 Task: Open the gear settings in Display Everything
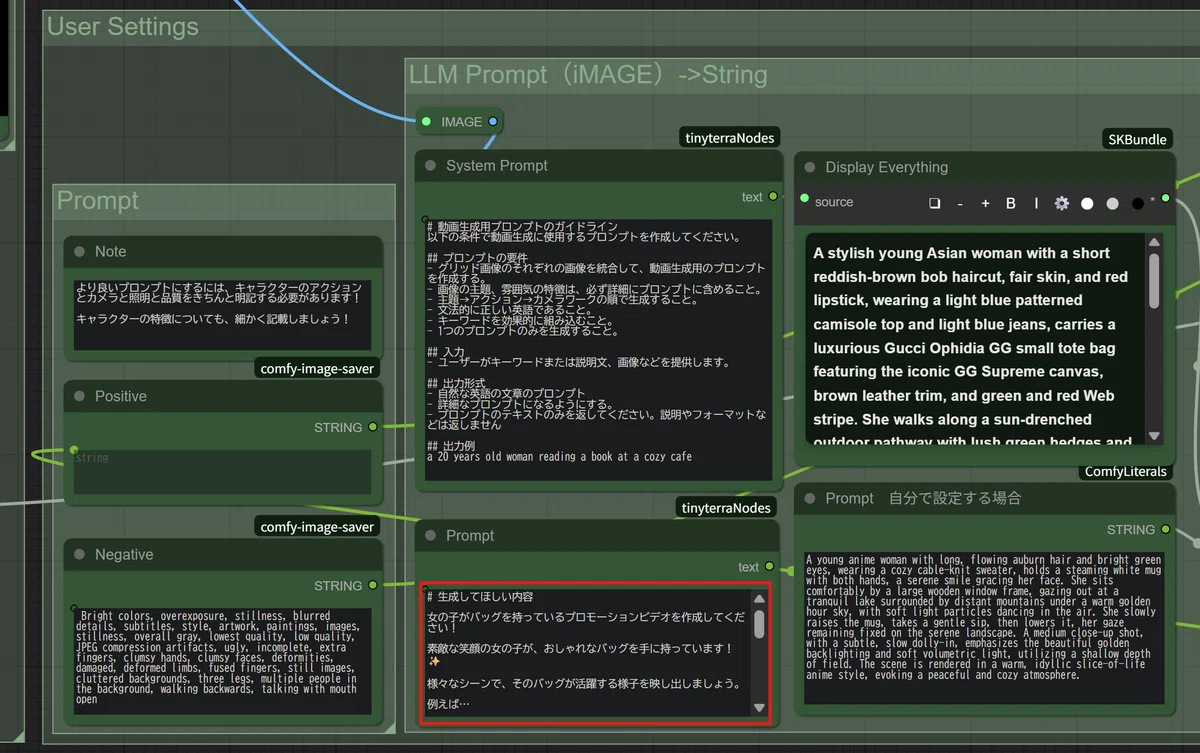1062,203
